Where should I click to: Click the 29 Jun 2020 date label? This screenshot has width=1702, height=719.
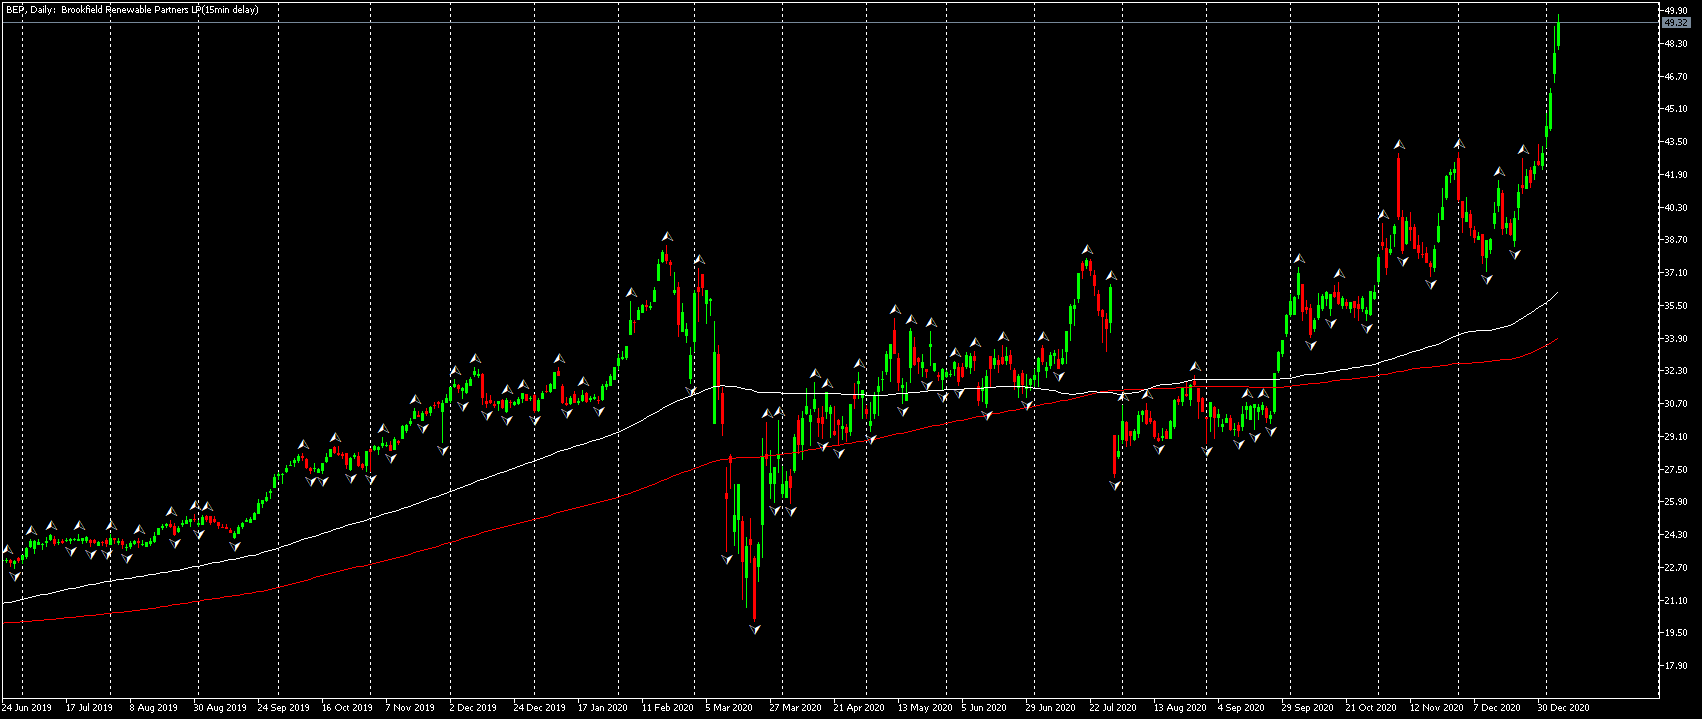1050,707
